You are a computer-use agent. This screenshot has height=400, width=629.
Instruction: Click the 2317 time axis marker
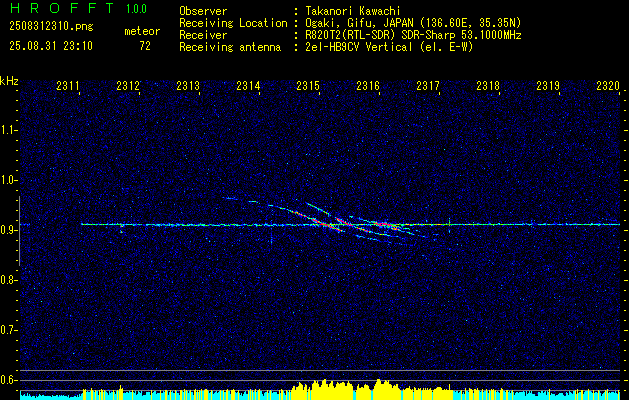(x=428, y=85)
